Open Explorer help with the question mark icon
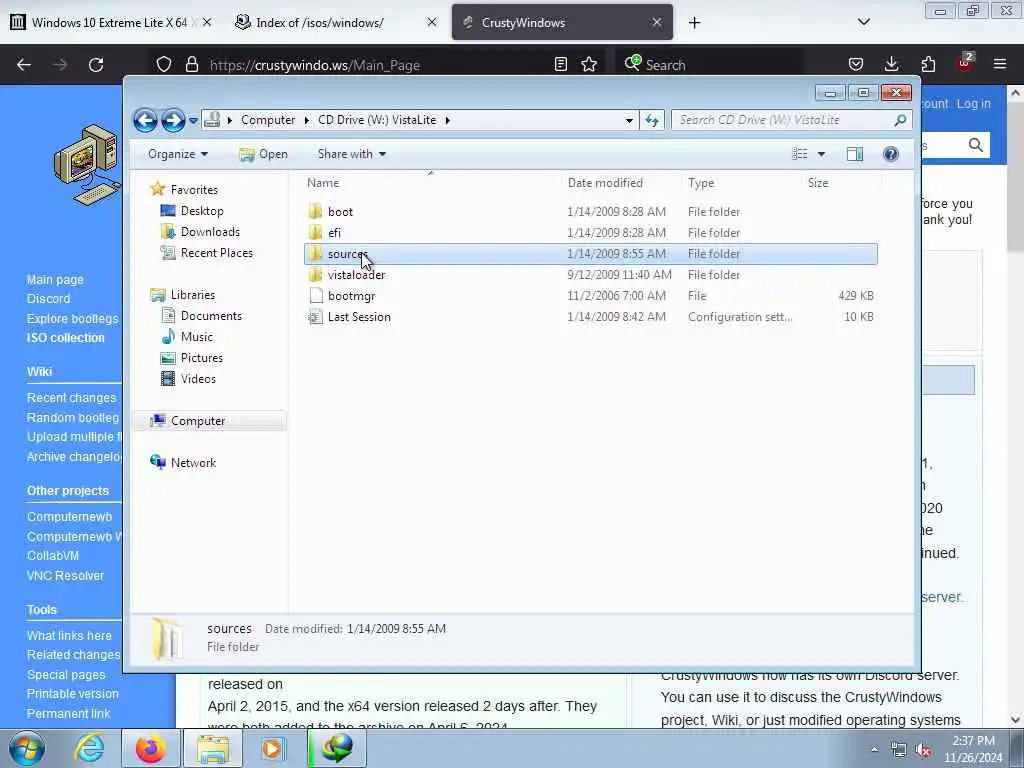 890,154
